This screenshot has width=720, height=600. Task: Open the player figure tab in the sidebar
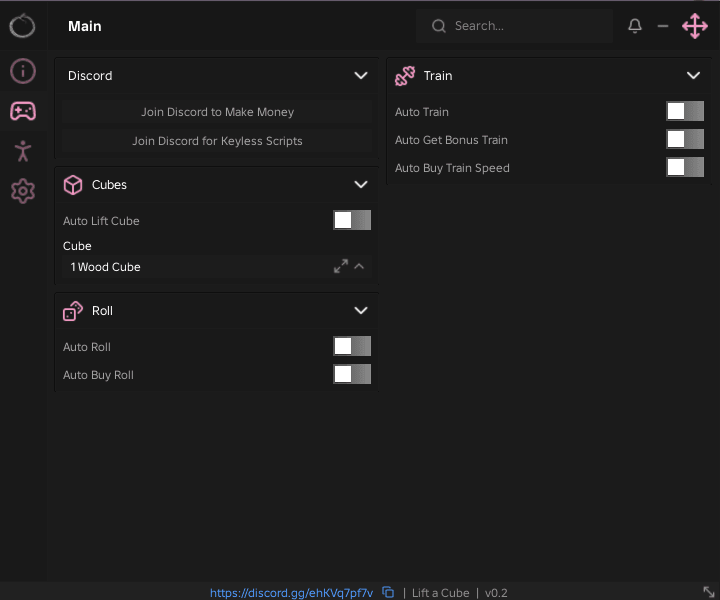(23, 151)
